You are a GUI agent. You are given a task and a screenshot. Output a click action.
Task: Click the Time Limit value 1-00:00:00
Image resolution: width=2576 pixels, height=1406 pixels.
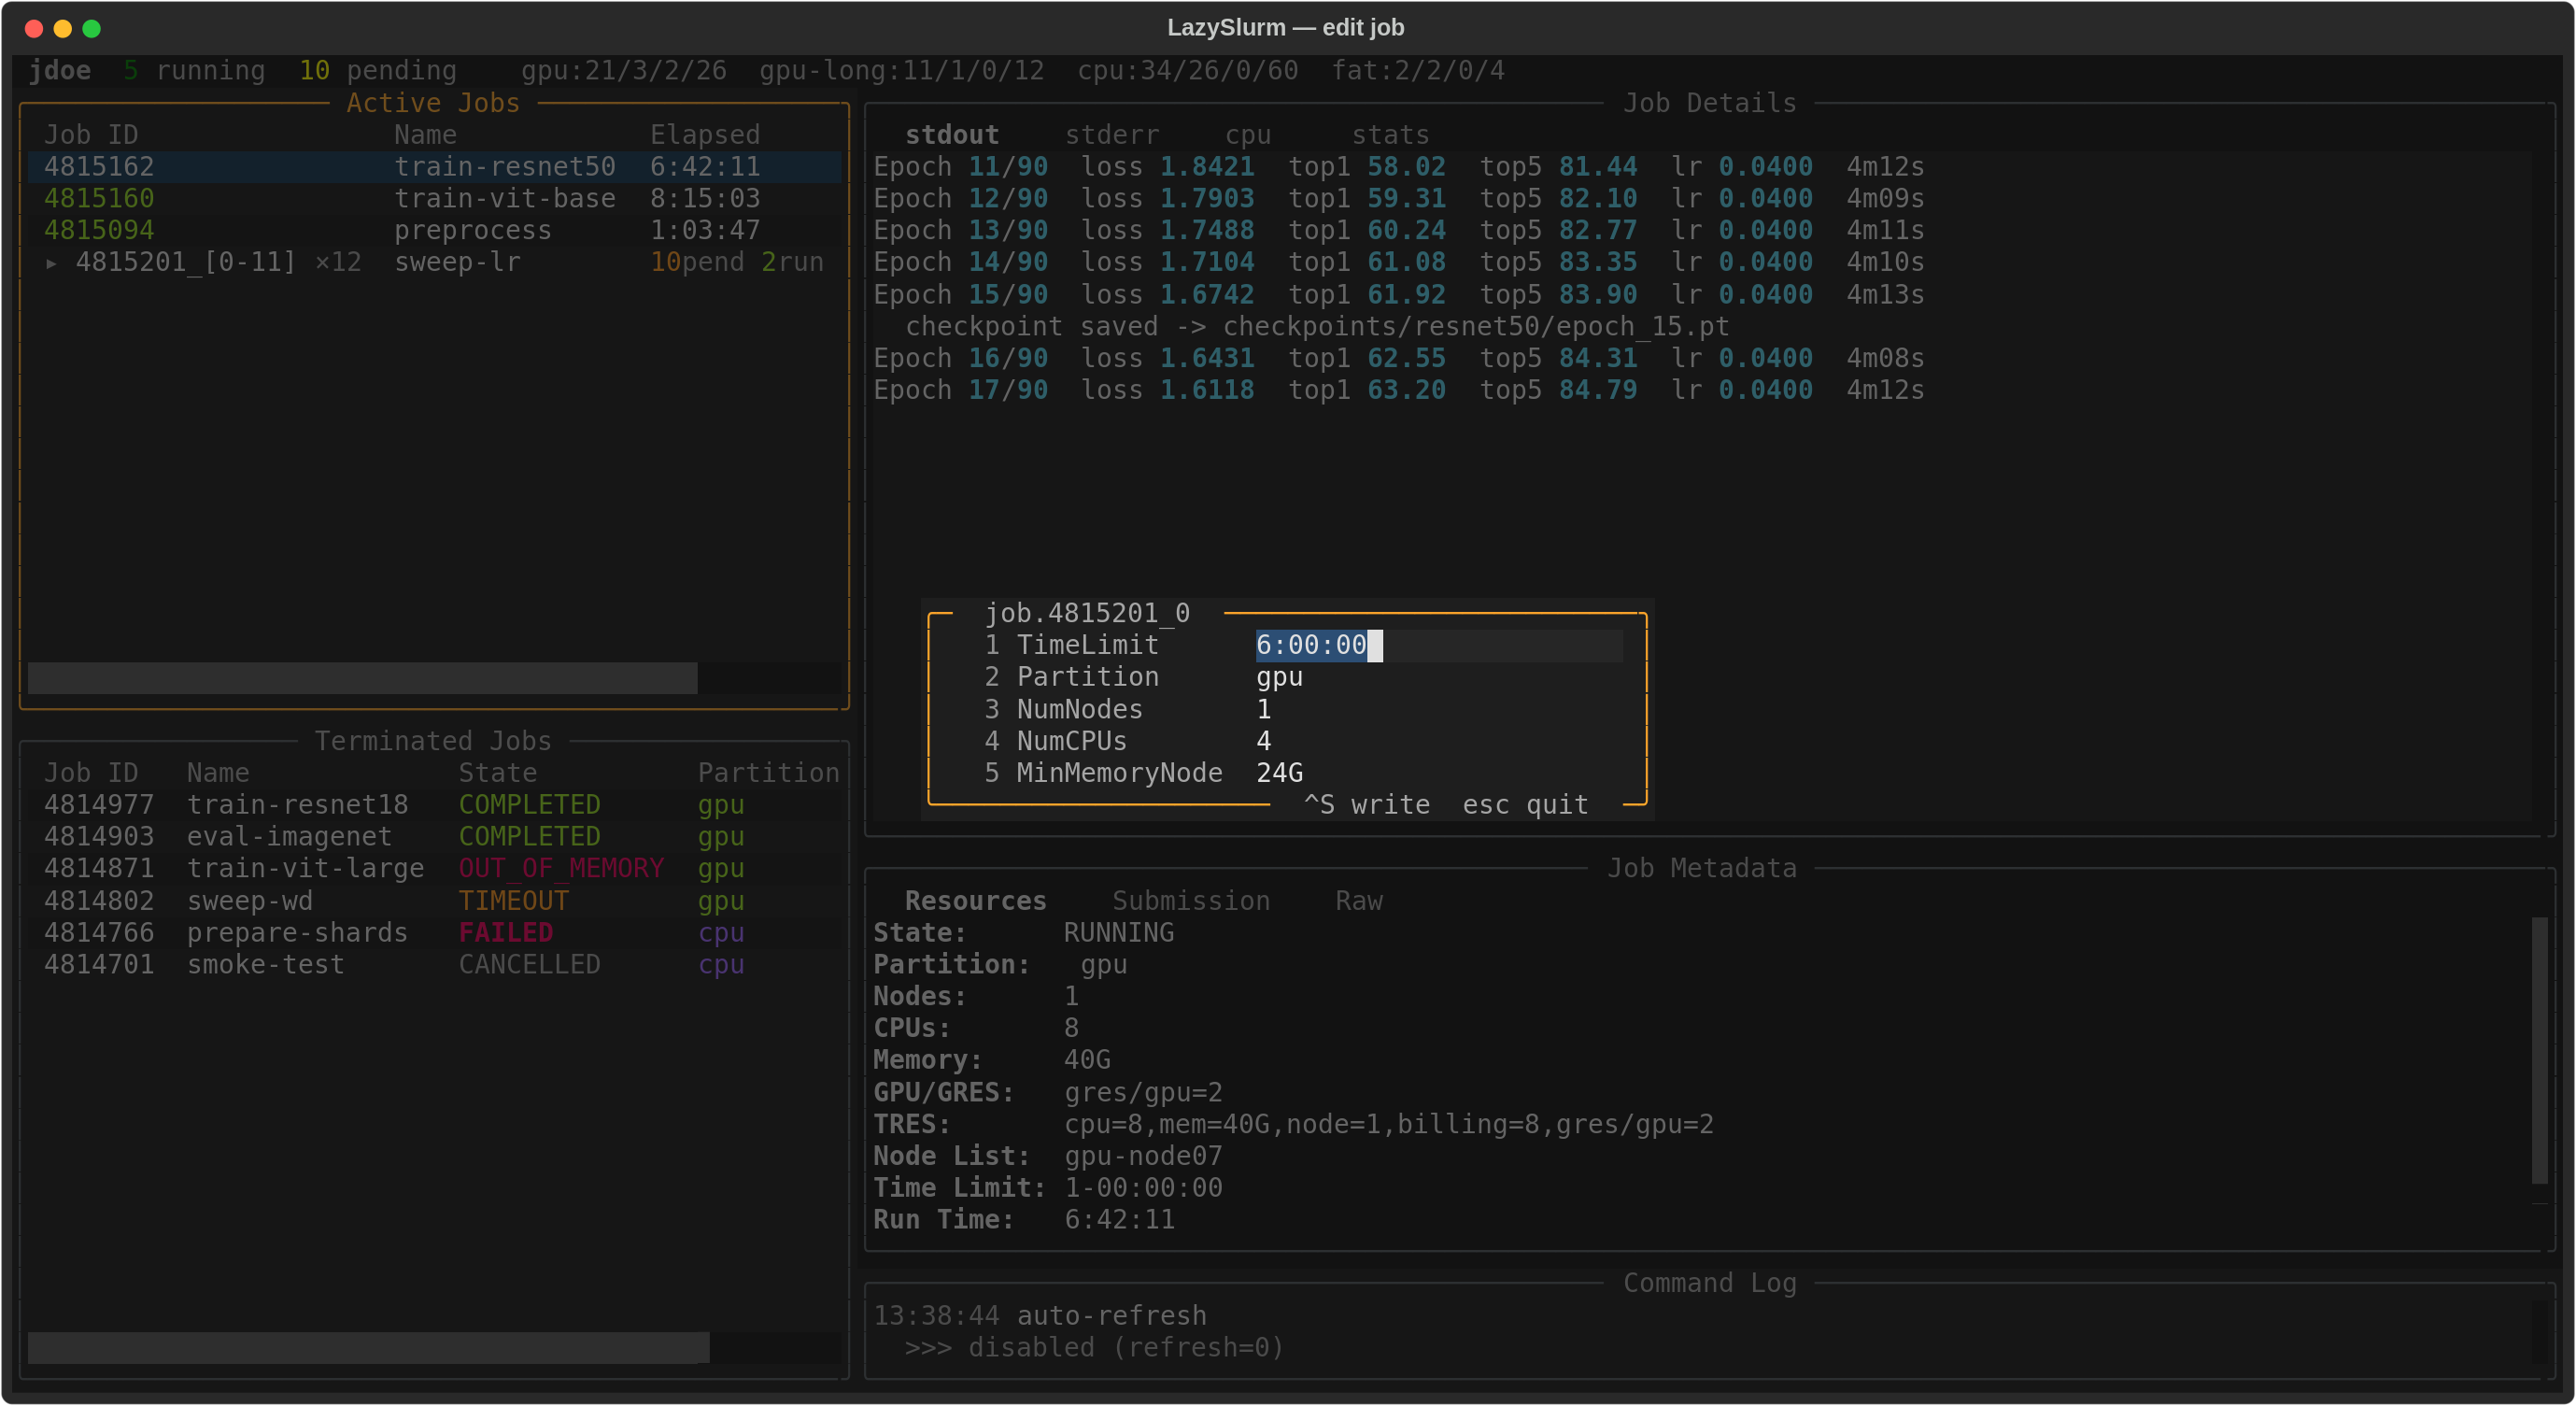pyautogui.click(x=1143, y=1188)
